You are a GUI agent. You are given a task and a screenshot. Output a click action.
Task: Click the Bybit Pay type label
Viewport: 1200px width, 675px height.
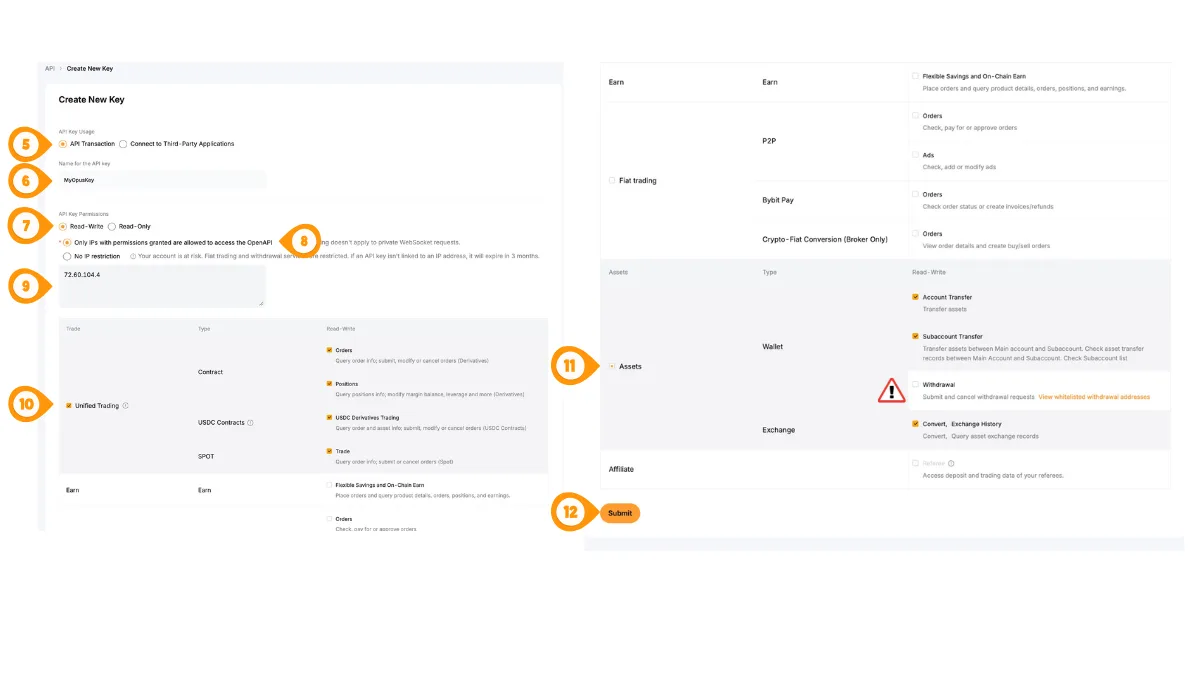point(778,200)
